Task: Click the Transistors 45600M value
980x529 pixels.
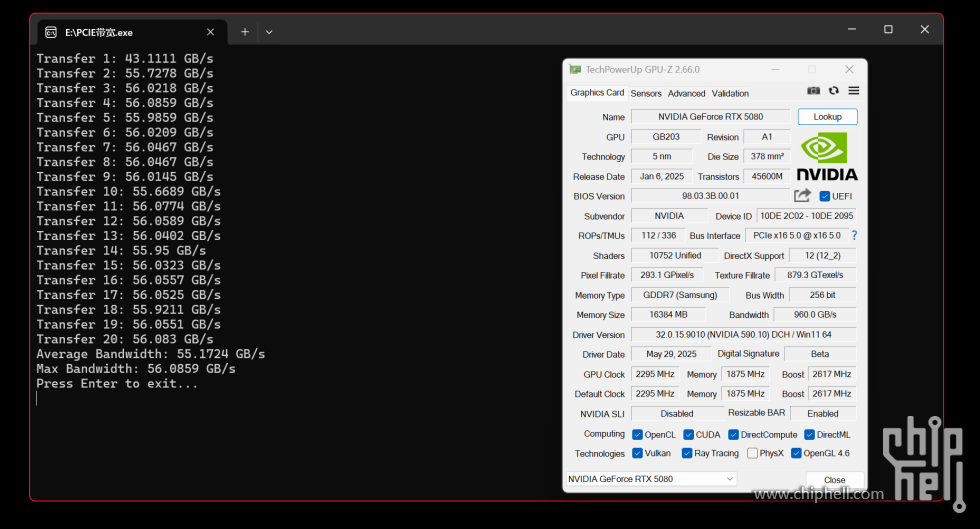Action: click(x=767, y=176)
